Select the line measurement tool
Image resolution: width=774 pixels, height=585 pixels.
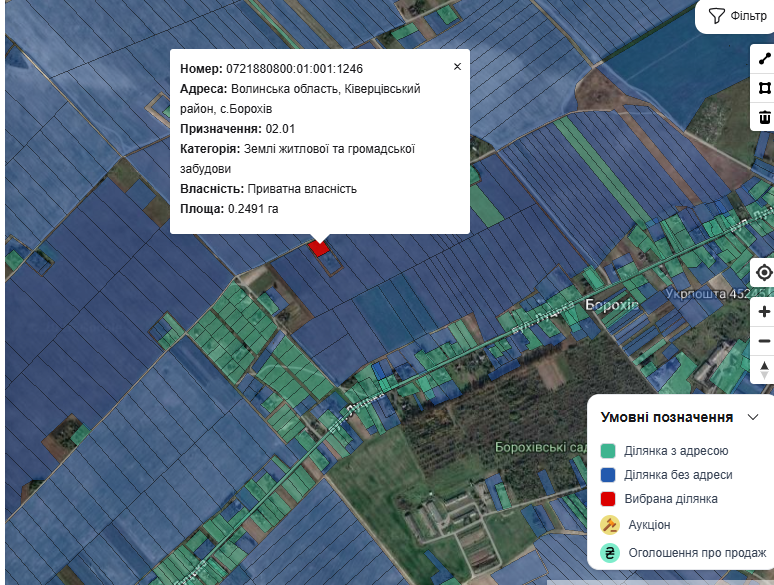click(x=764, y=60)
